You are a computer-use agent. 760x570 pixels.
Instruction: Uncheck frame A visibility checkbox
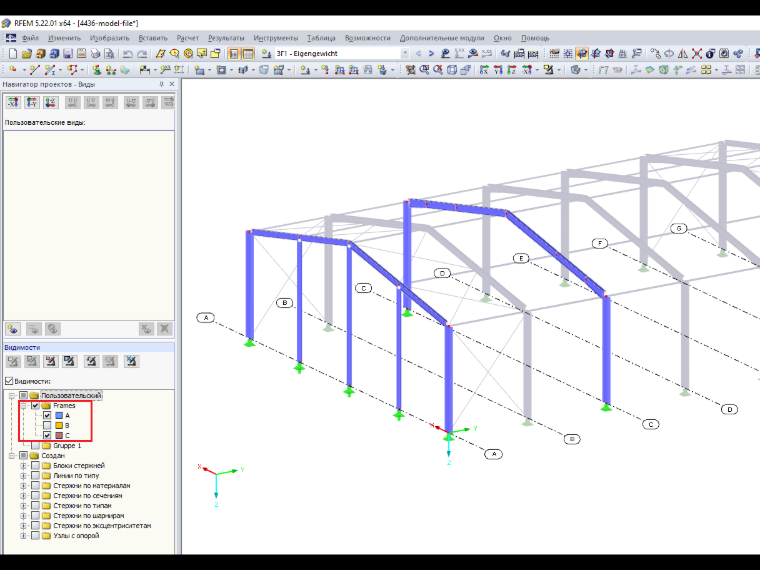click(47, 415)
